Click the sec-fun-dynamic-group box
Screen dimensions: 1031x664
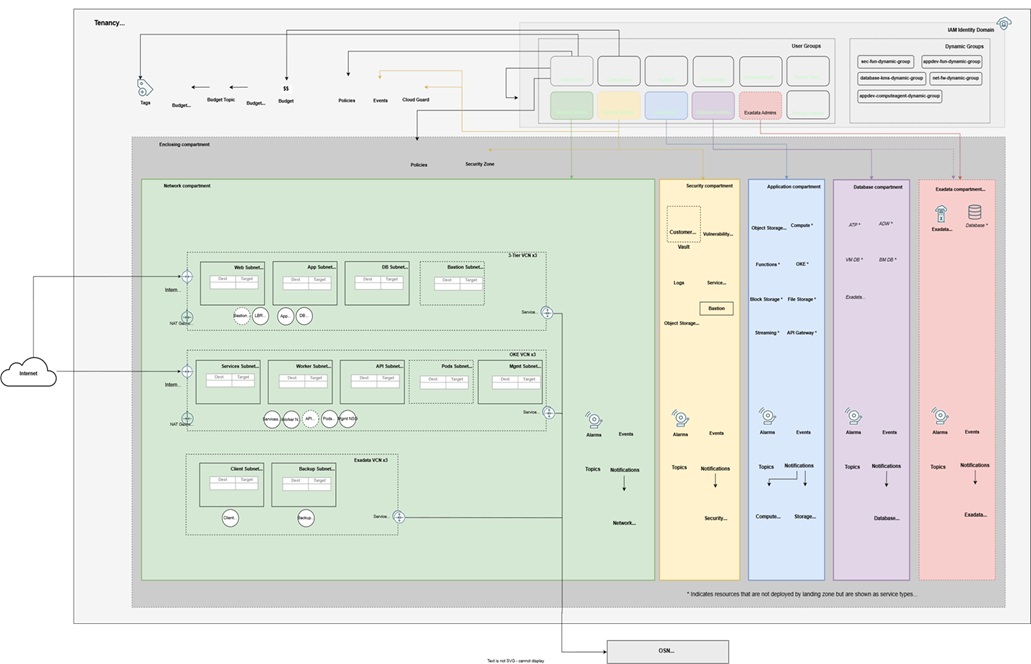pos(884,62)
